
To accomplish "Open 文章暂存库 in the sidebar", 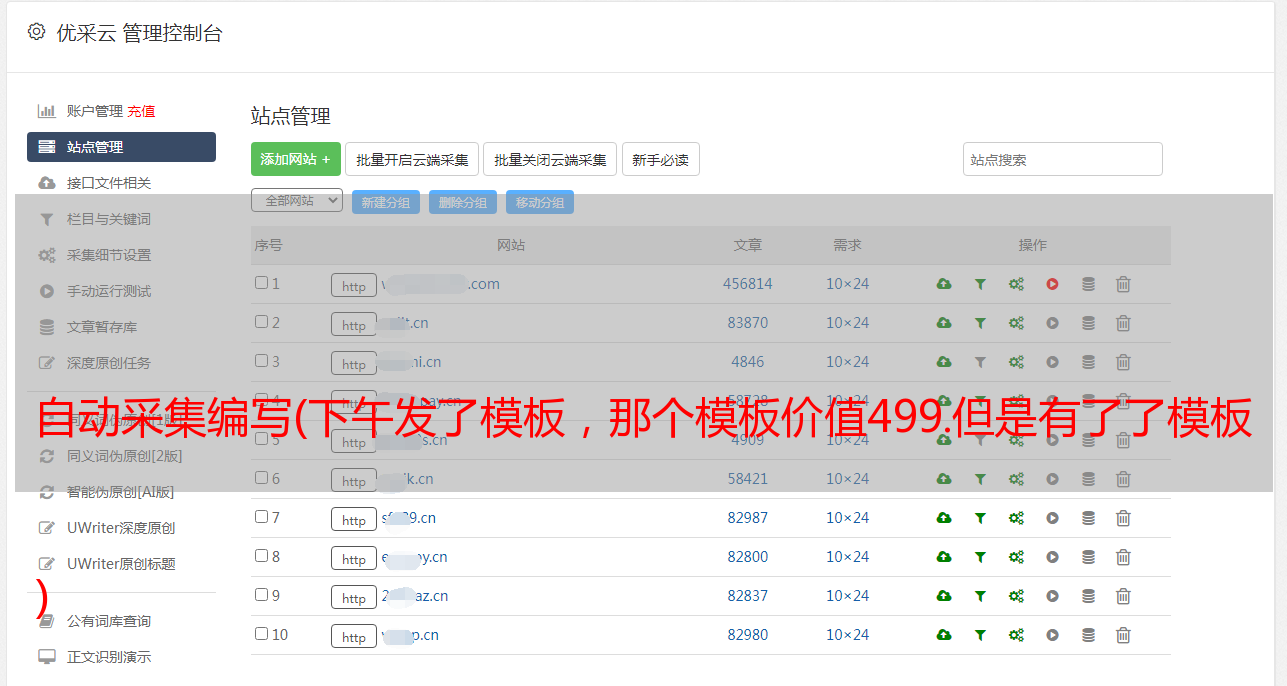I will click(x=102, y=327).
